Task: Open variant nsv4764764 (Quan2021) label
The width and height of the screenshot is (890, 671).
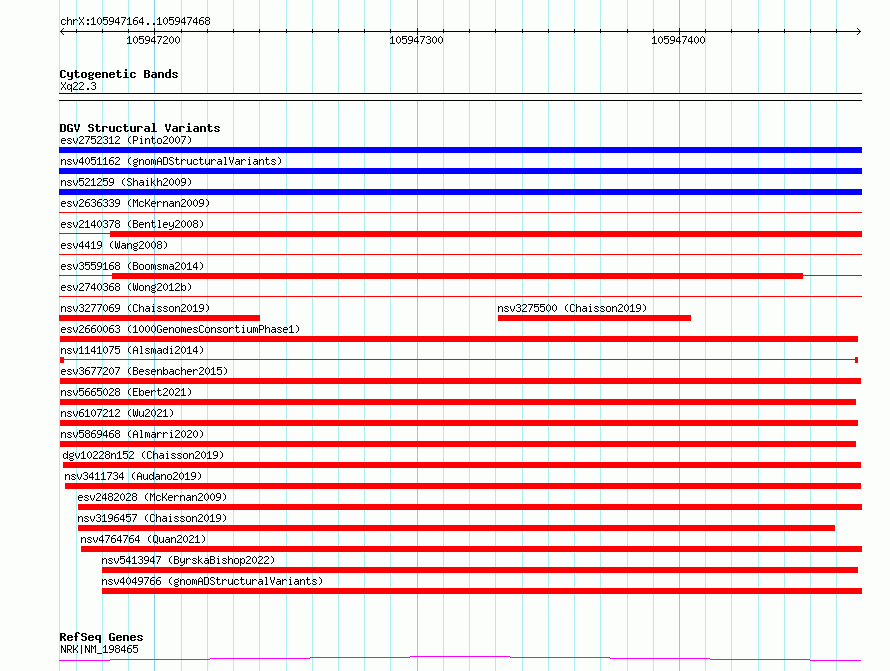Action: pyautogui.click(x=143, y=539)
